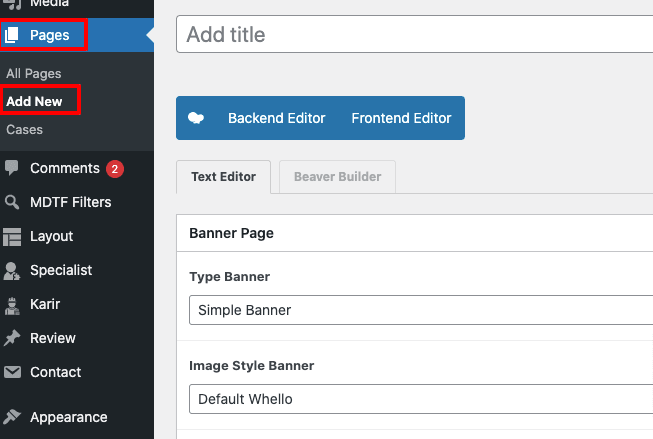
Task: Open the Cases submenu link
Action: point(24,130)
